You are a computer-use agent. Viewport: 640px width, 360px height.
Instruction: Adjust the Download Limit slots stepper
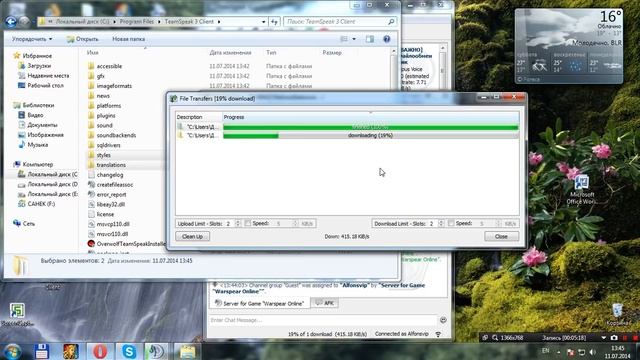click(441, 224)
